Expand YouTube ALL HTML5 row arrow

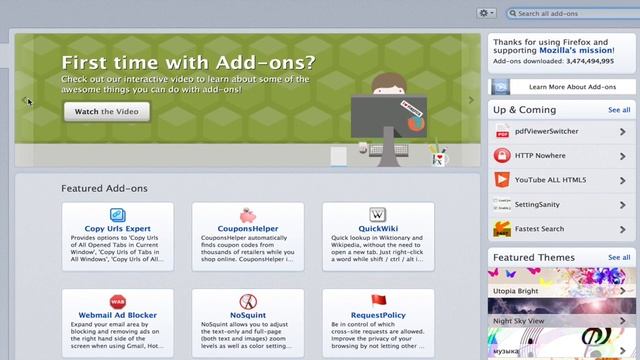(622, 180)
